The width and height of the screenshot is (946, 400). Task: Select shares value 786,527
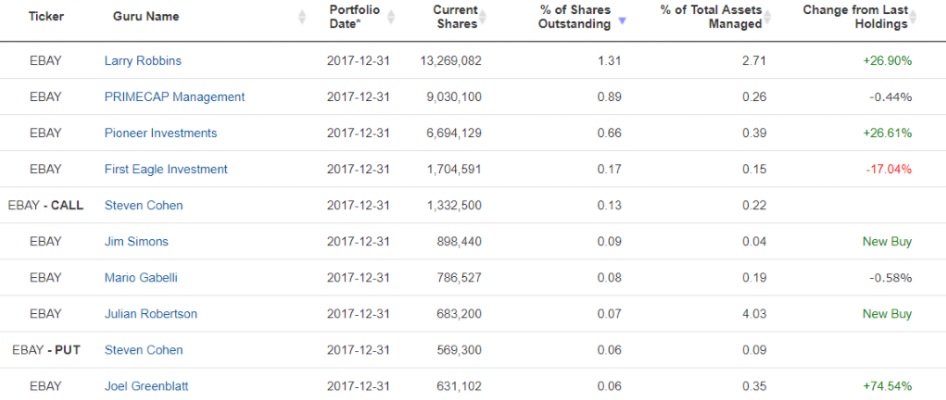(x=459, y=278)
